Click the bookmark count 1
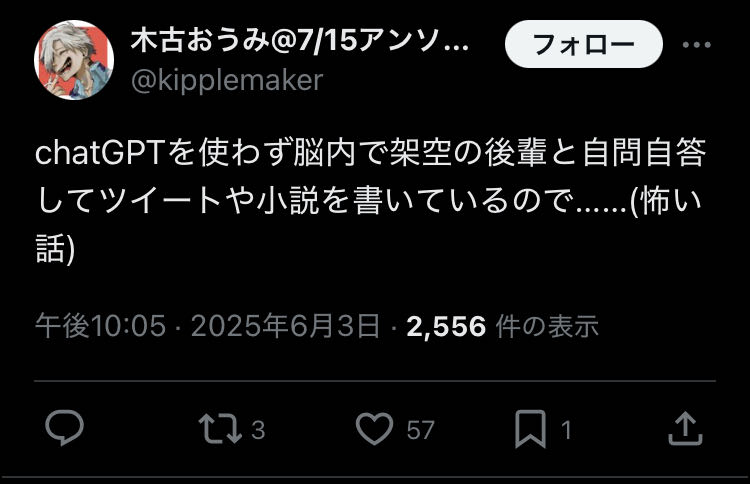Image resolution: width=750 pixels, height=484 pixels. click(566, 430)
